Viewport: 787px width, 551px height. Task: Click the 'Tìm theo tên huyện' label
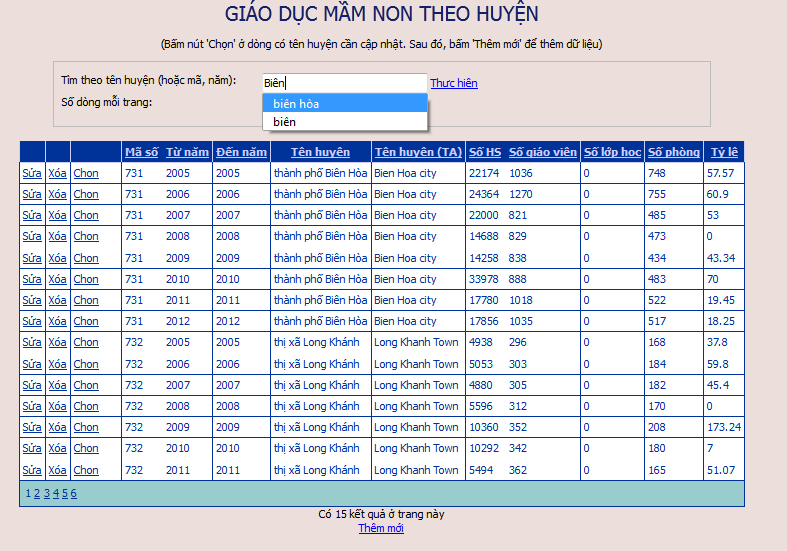(149, 80)
